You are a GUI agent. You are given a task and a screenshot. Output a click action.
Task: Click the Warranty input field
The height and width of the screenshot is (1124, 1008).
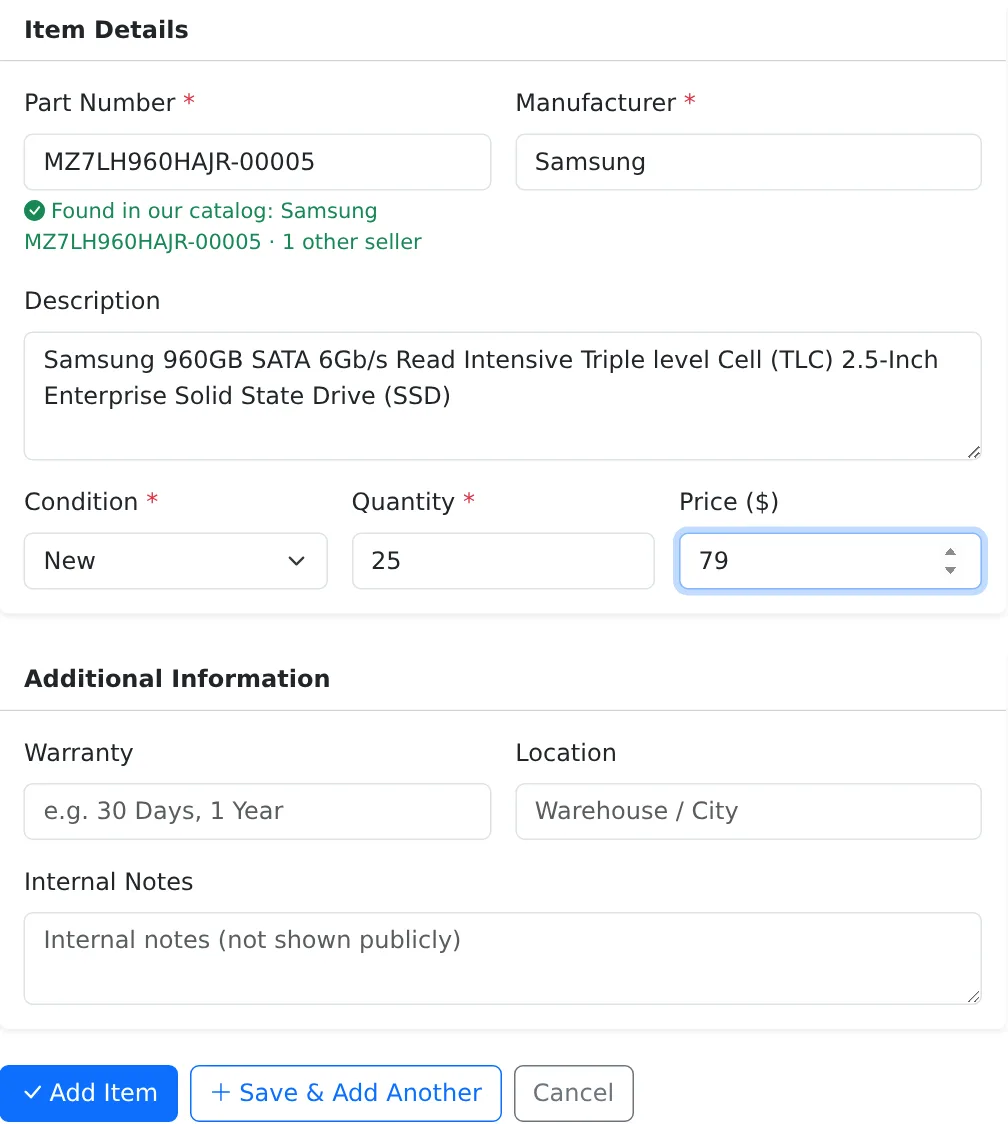[257, 811]
